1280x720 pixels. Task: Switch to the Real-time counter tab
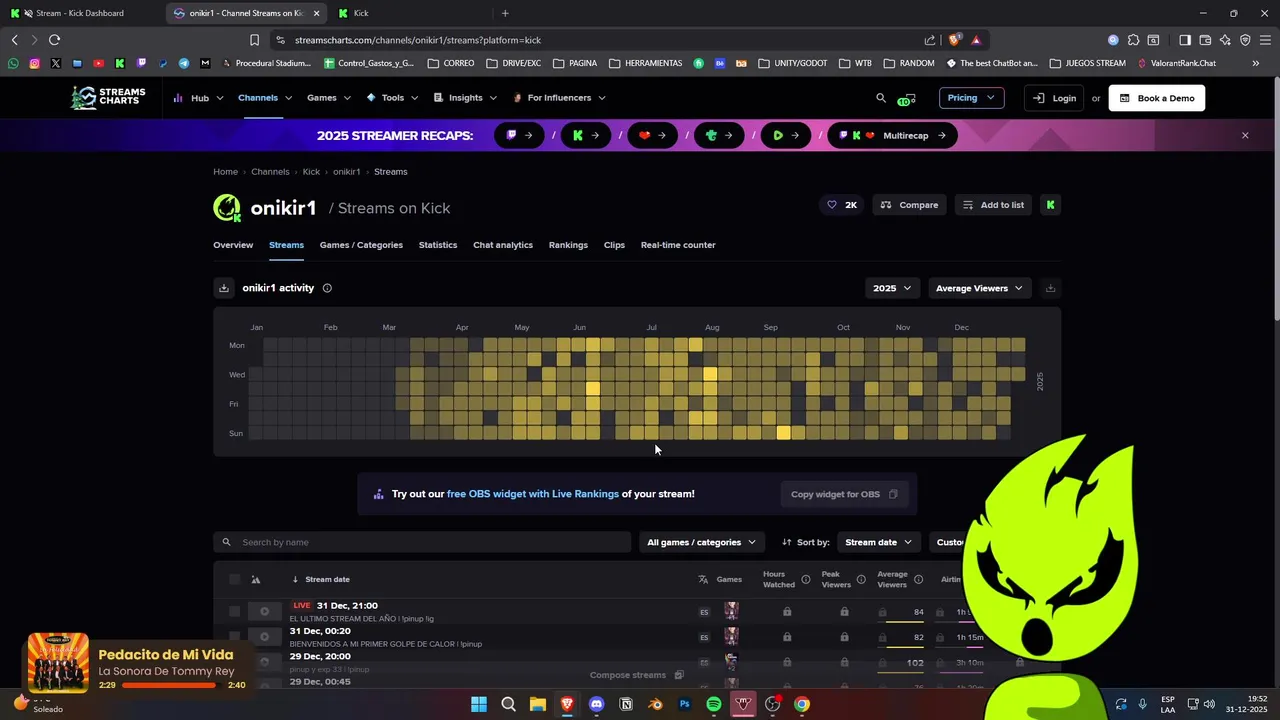point(678,245)
